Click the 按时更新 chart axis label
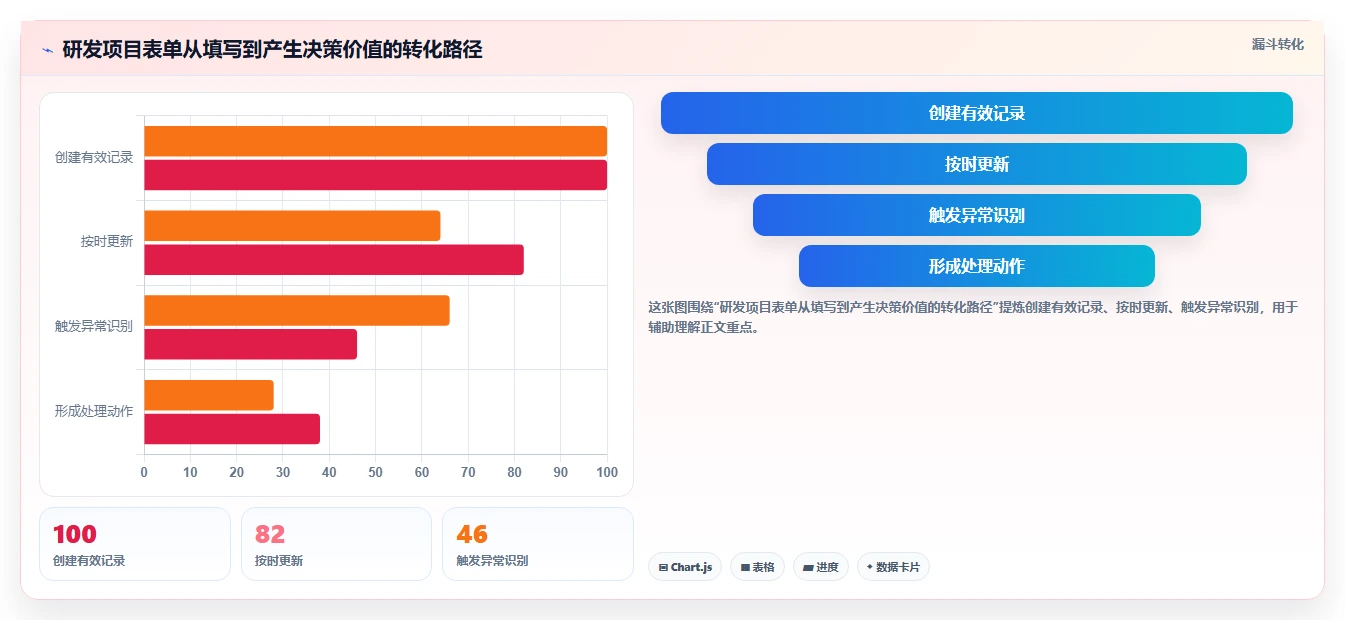 coord(107,241)
